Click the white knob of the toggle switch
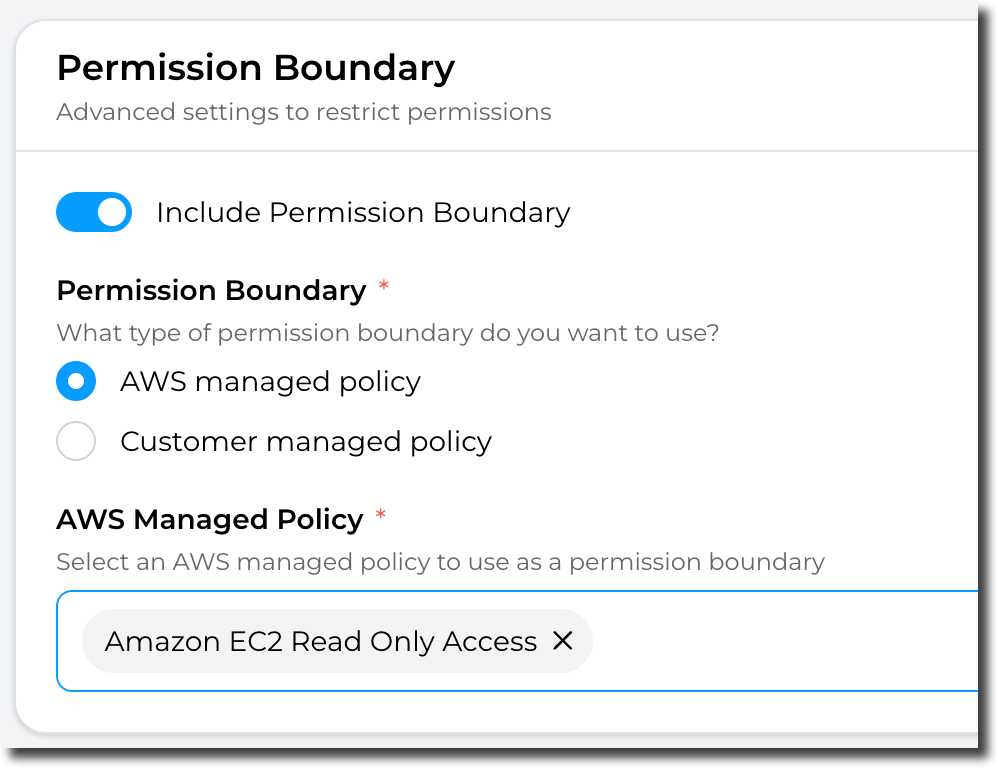The width and height of the screenshot is (998, 768). (x=113, y=212)
